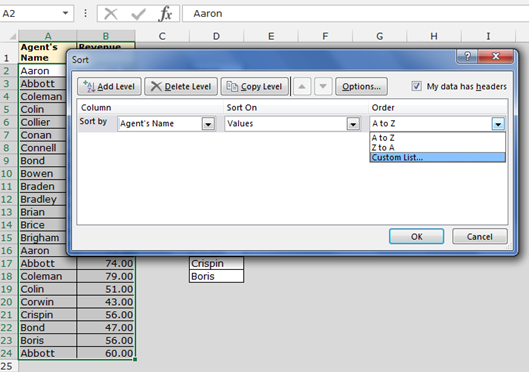The height and width of the screenshot is (372, 529).
Task: Click the Brigham cell
Action: 43,238
